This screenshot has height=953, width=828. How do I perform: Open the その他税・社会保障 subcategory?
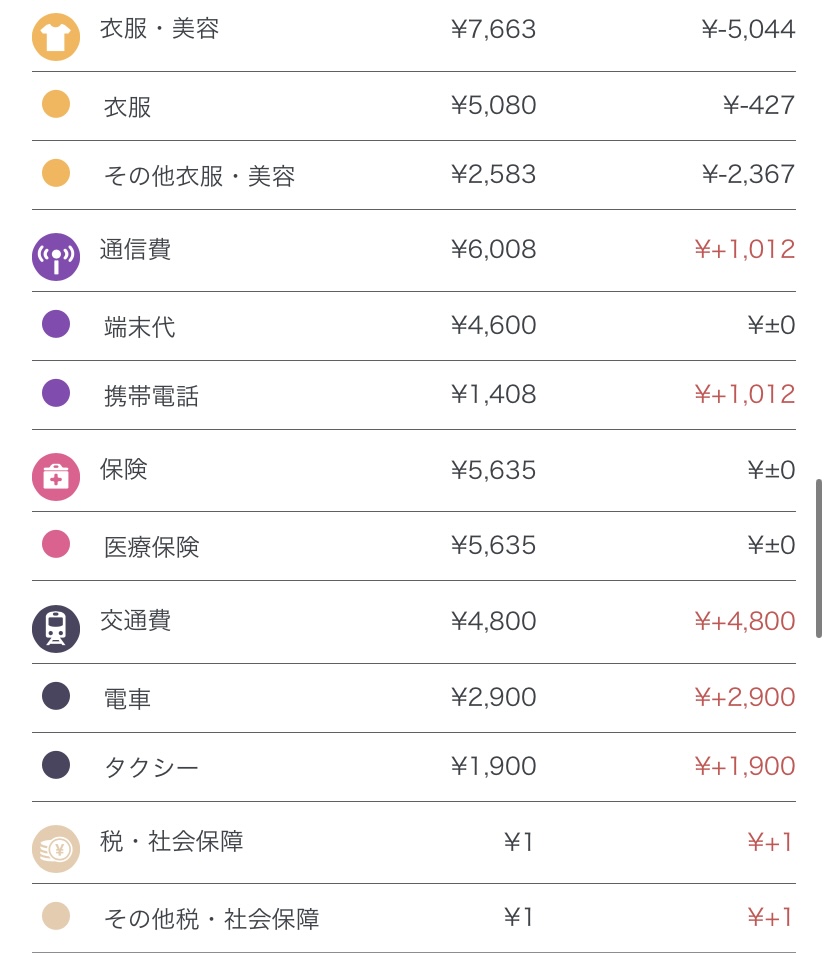[x=212, y=918]
